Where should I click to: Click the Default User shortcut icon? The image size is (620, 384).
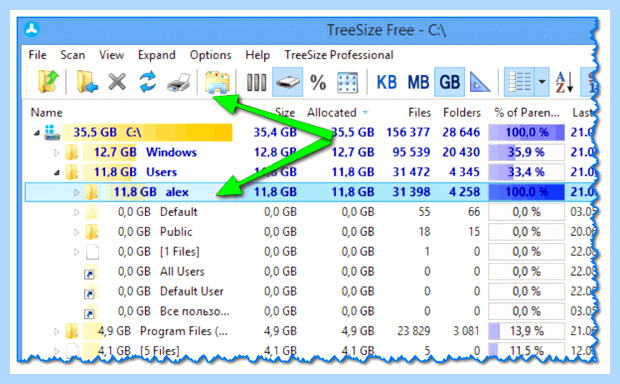click(x=91, y=292)
